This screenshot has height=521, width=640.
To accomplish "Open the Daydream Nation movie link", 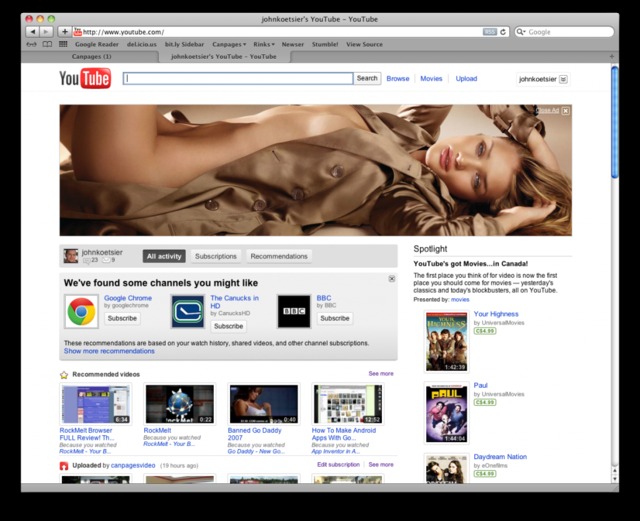I will coord(500,456).
